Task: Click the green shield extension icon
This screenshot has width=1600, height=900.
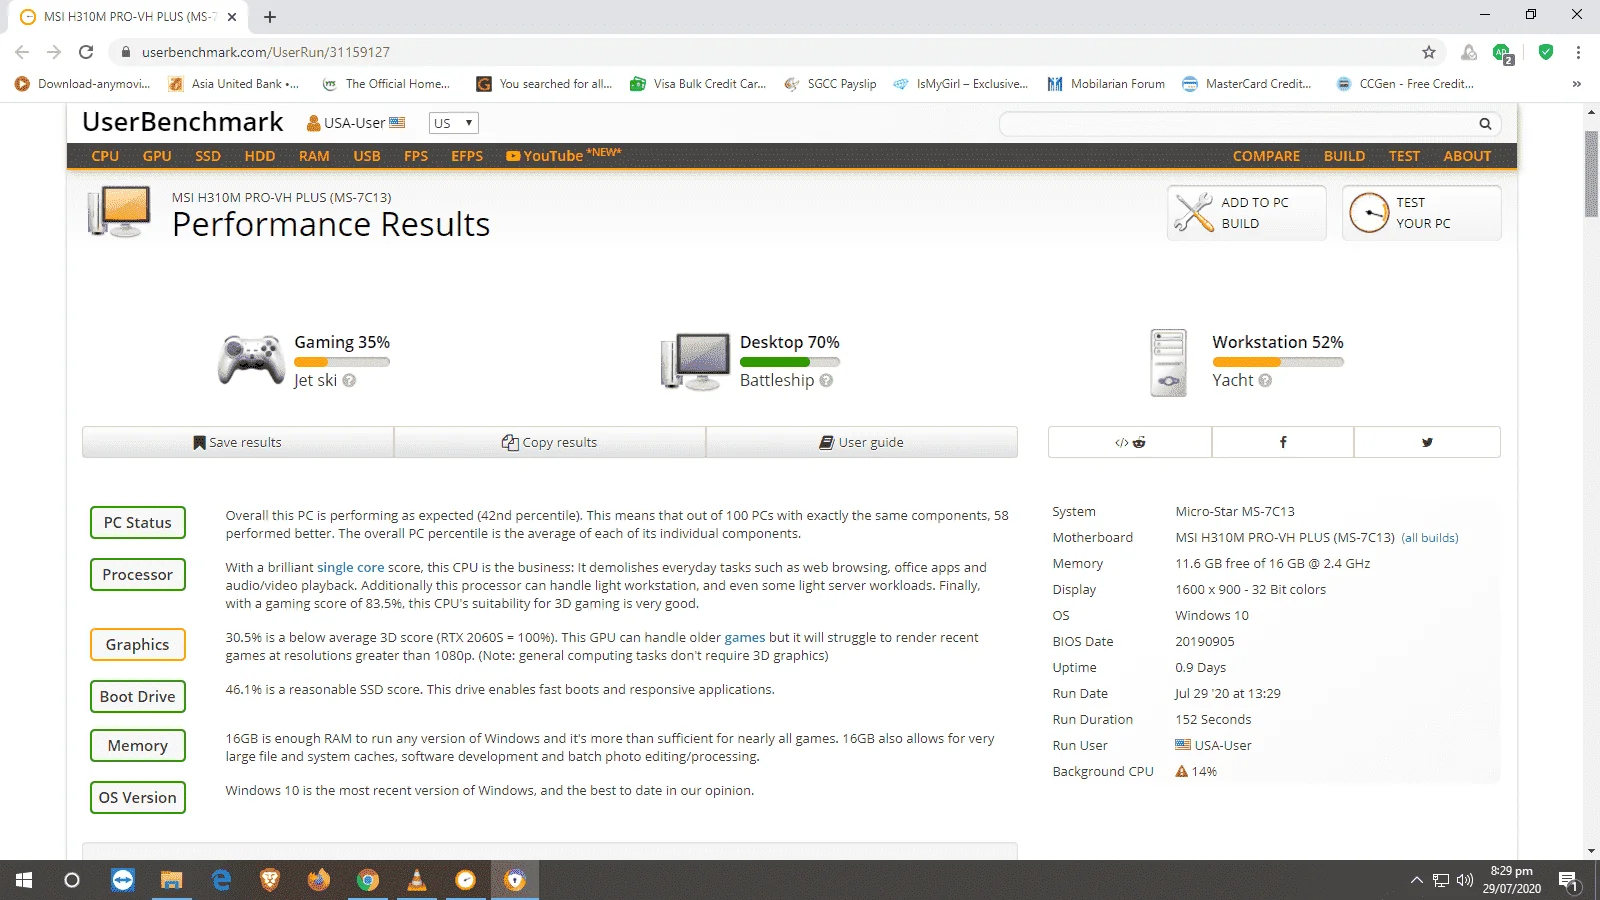Action: (1546, 52)
